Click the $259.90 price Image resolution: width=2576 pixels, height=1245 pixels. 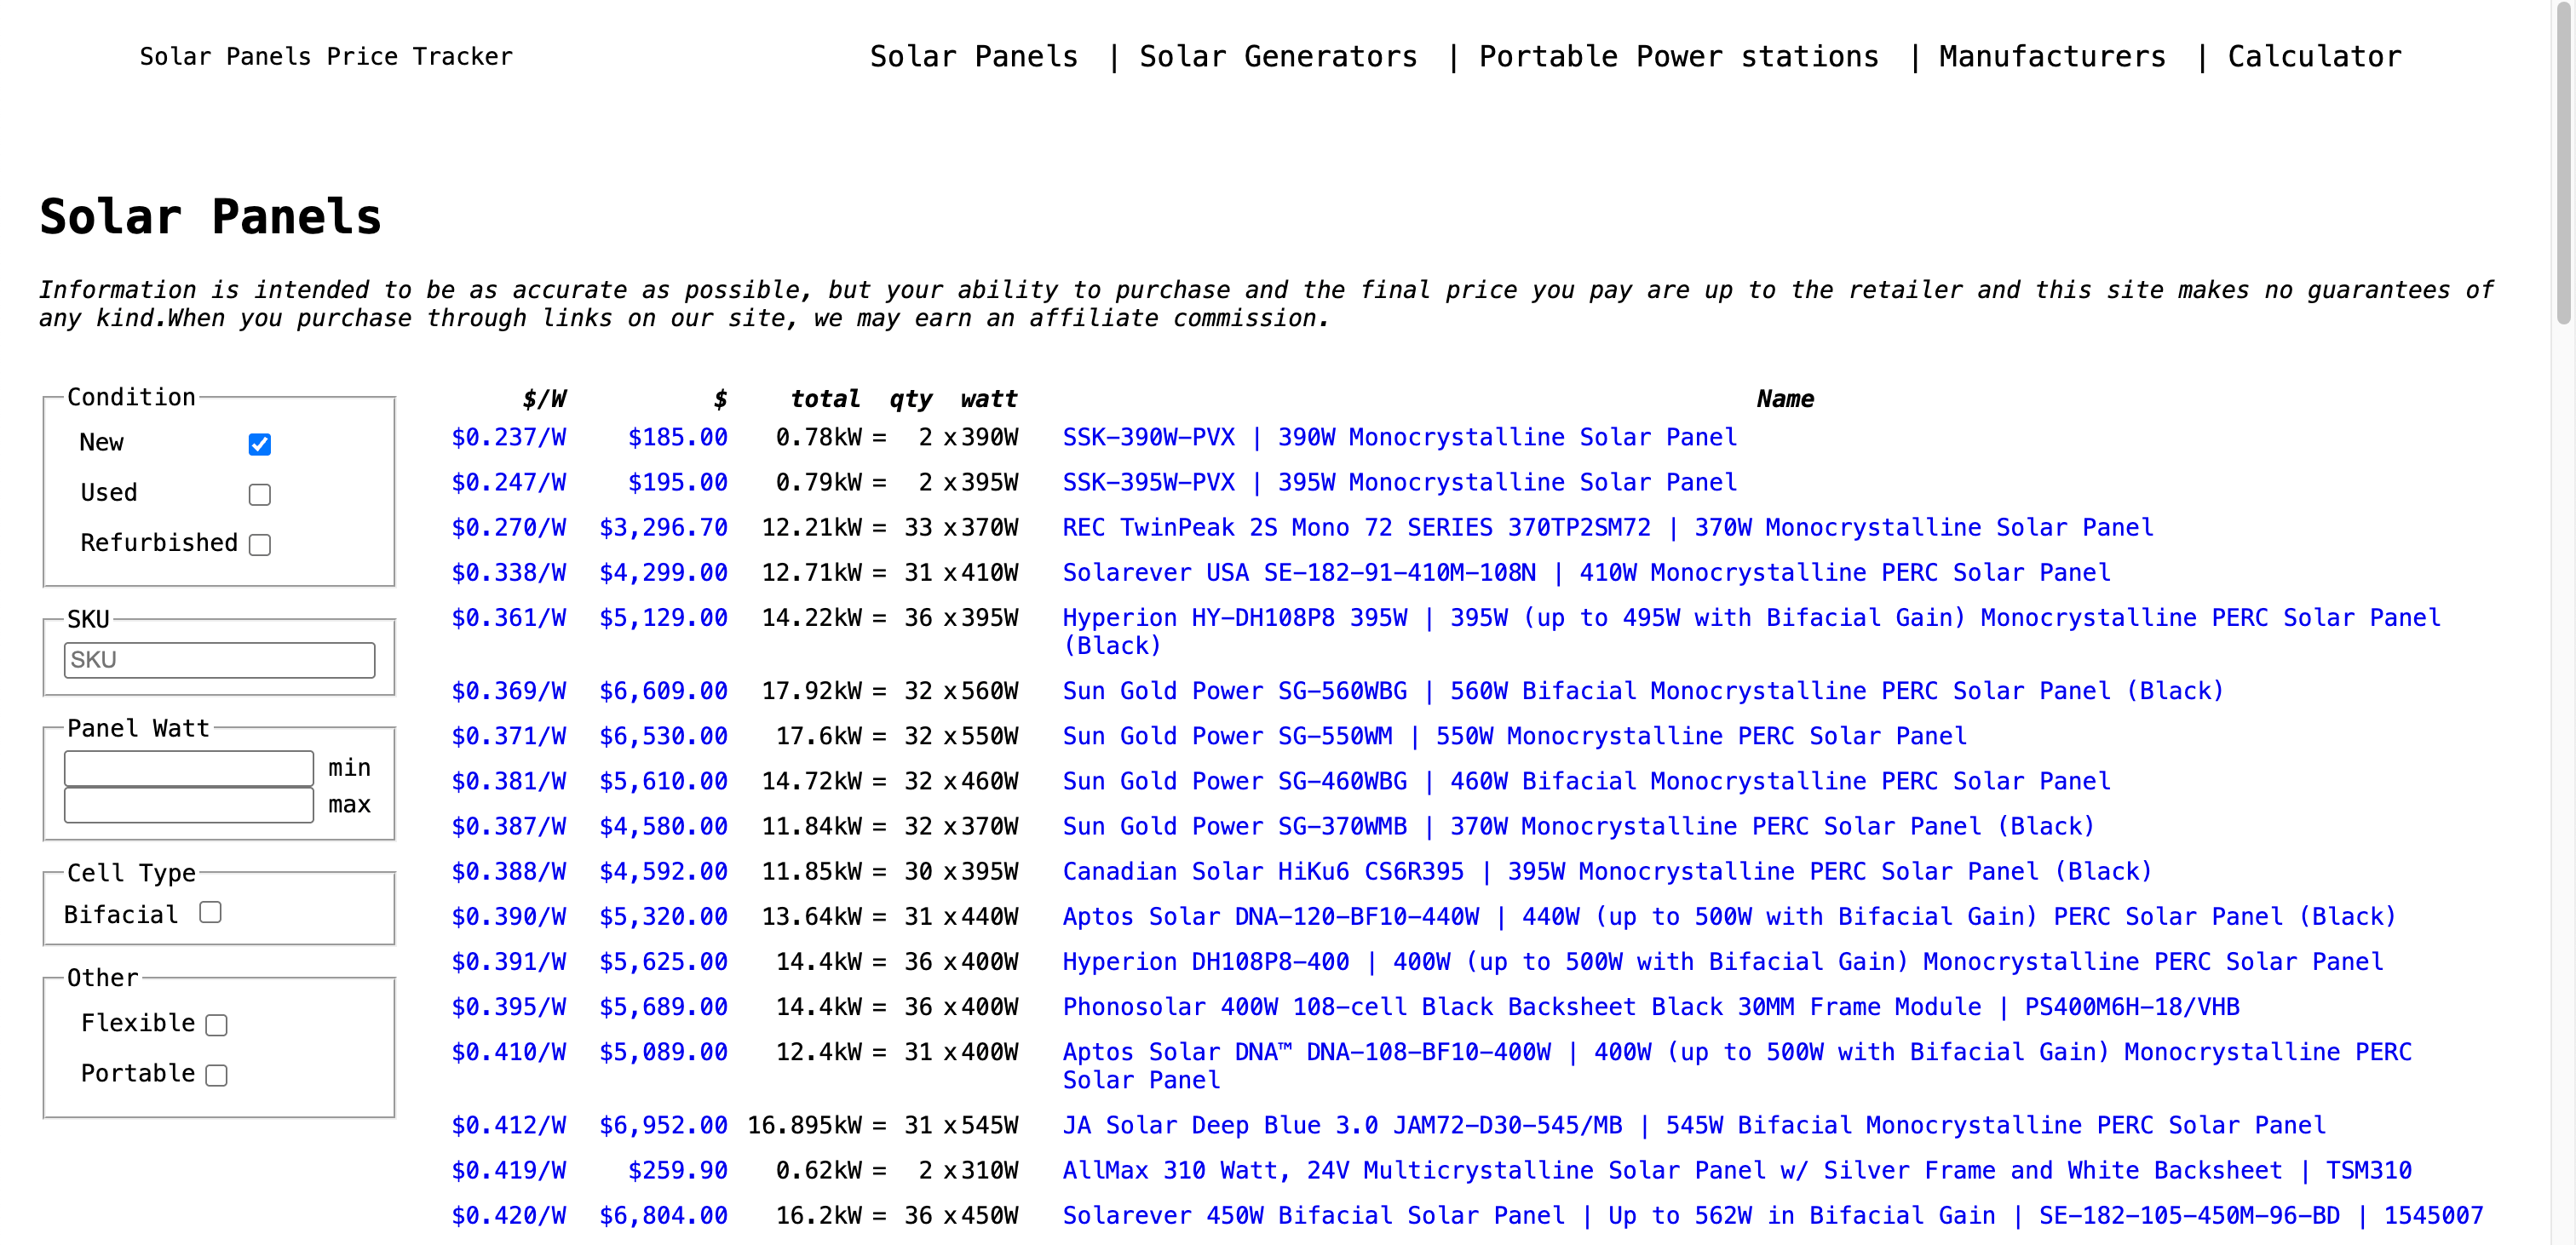pos(678,1170)
